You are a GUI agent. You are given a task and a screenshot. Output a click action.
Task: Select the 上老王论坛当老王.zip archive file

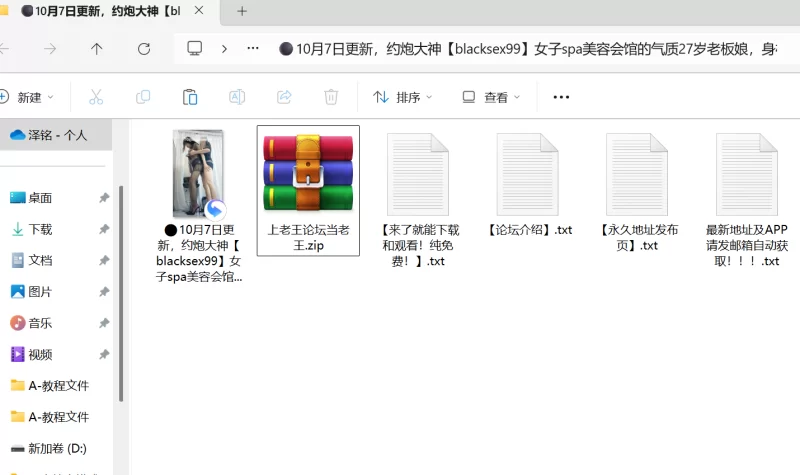[x=308, y=190]
